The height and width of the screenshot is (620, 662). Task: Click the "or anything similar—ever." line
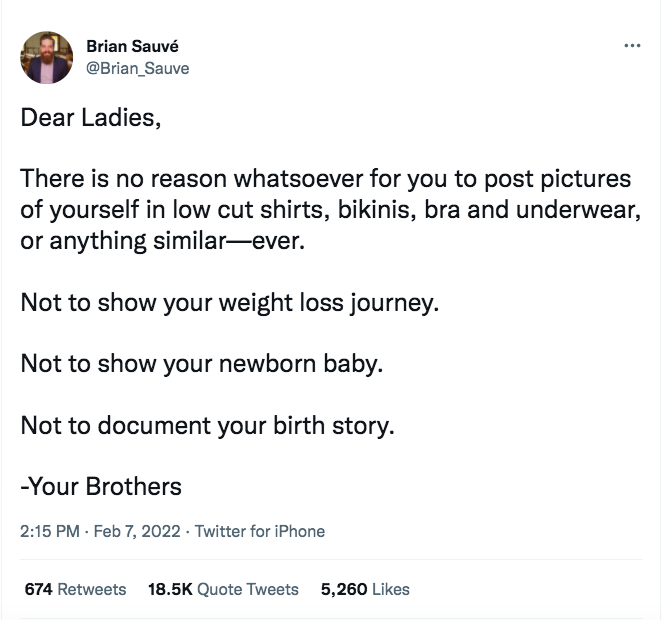click(163, 241)
